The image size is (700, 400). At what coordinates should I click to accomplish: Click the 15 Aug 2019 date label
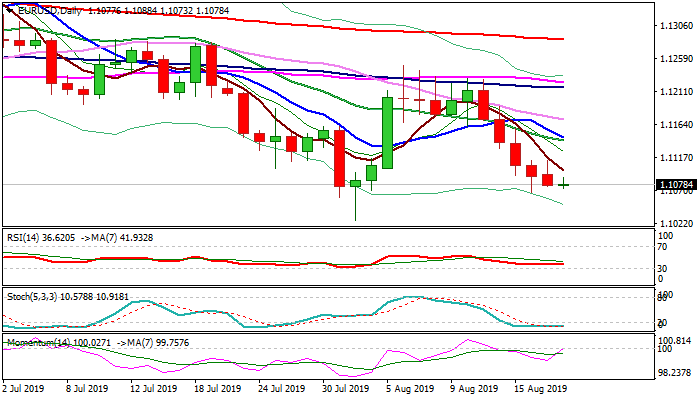click(x=541, y=387)
